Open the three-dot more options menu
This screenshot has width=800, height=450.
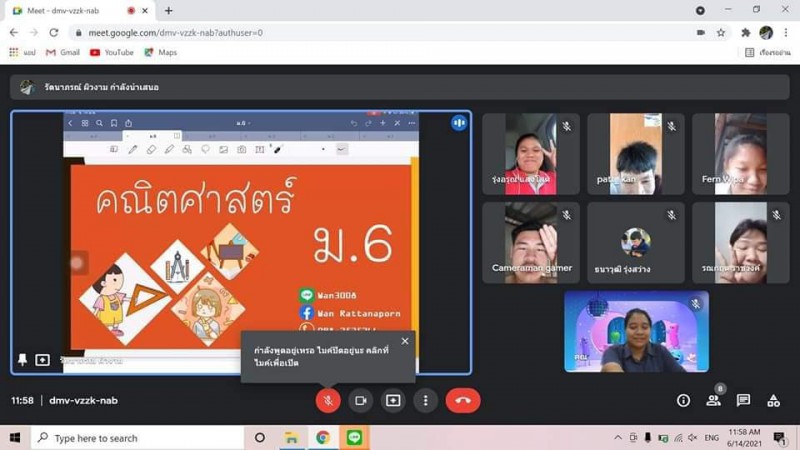[425, 400]
